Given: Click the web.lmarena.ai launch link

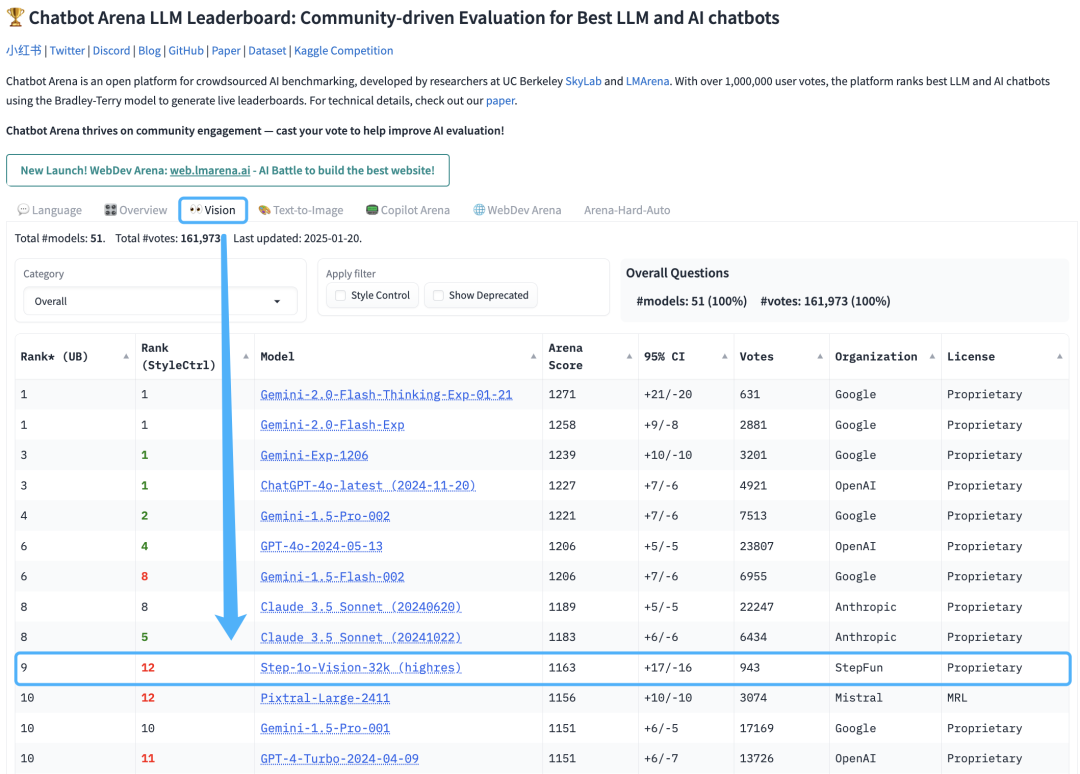Looking at the screenshot, I should point(210,170).
